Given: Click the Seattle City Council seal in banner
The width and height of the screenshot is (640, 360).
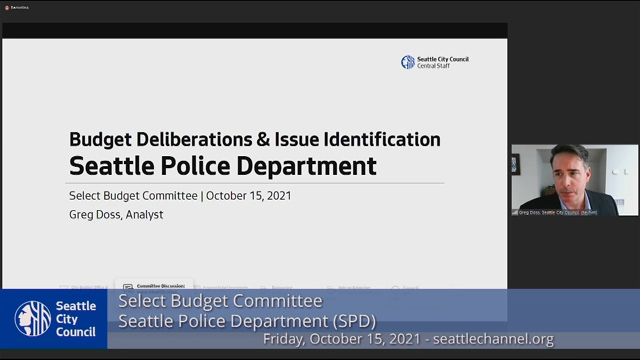Looking at the screenshot, I should tap(33, 318).
